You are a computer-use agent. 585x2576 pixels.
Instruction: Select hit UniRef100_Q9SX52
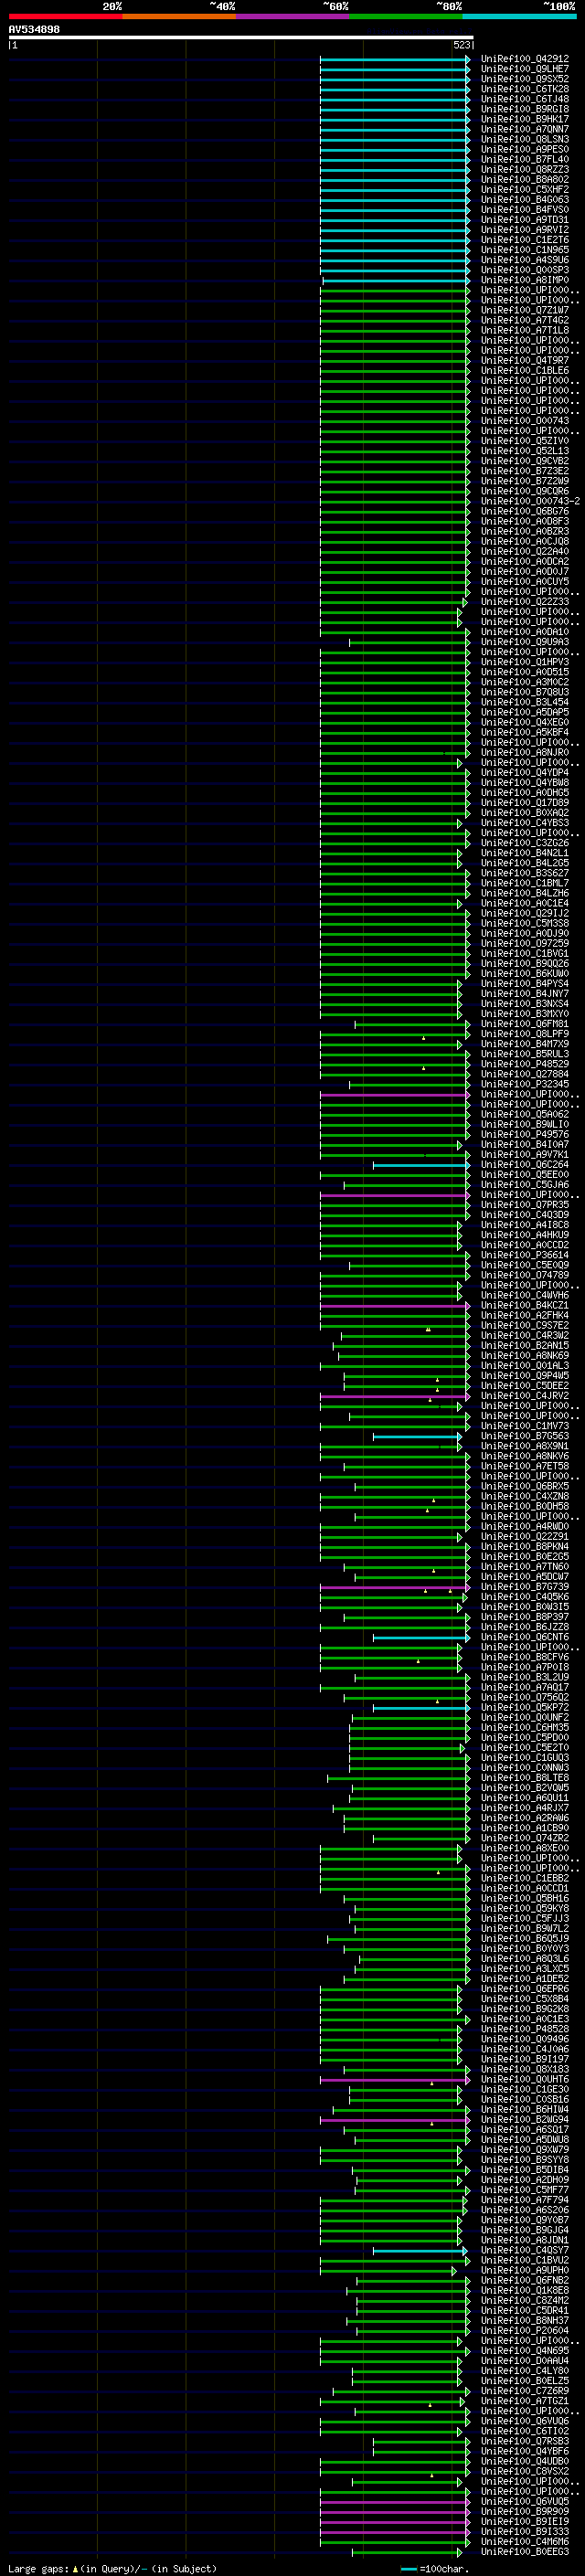(524, 79)
